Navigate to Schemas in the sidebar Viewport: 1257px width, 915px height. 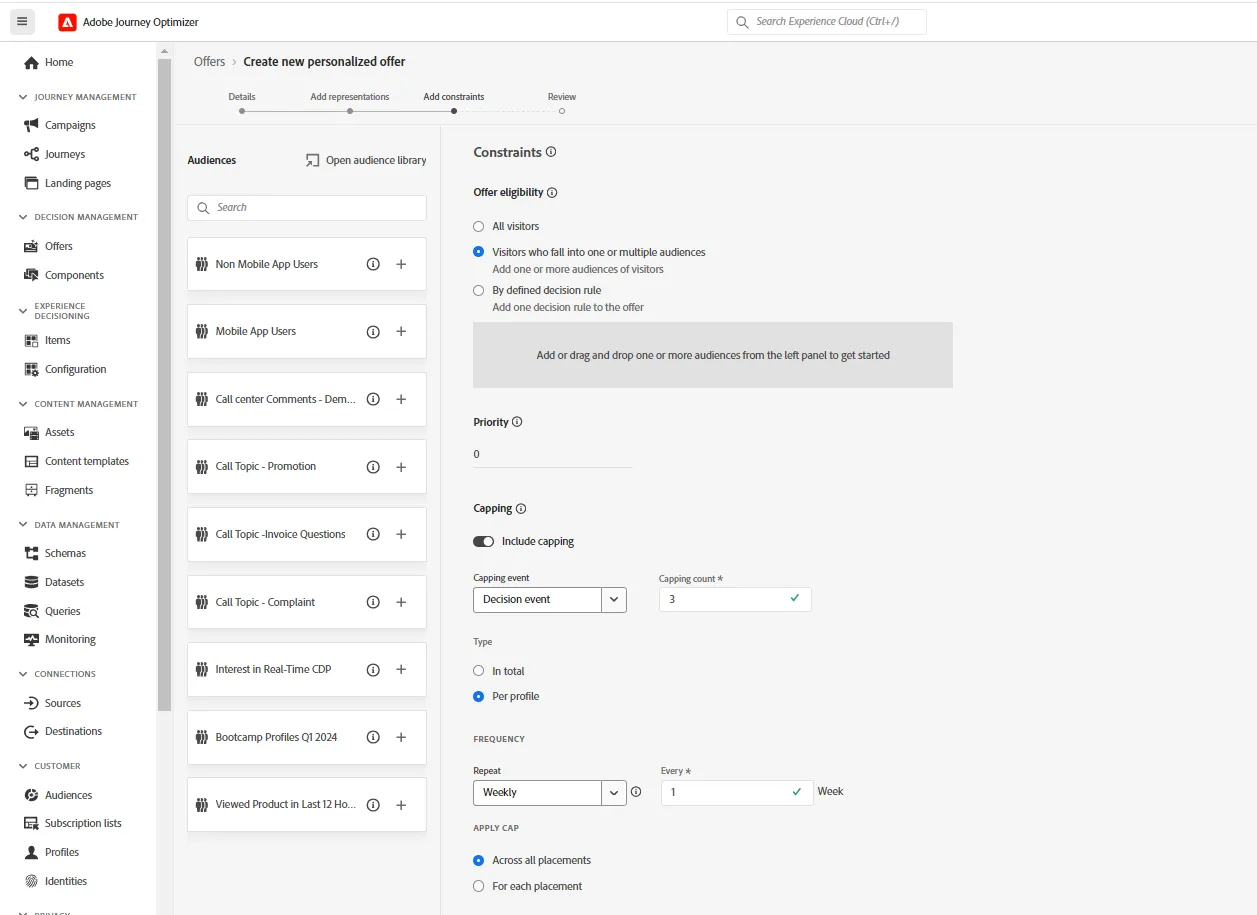(x=65, y=554)
